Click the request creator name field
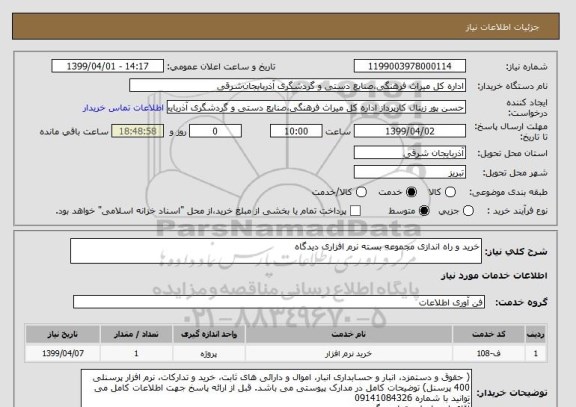This screenshot has width=576, height=407. pos(316,108)
